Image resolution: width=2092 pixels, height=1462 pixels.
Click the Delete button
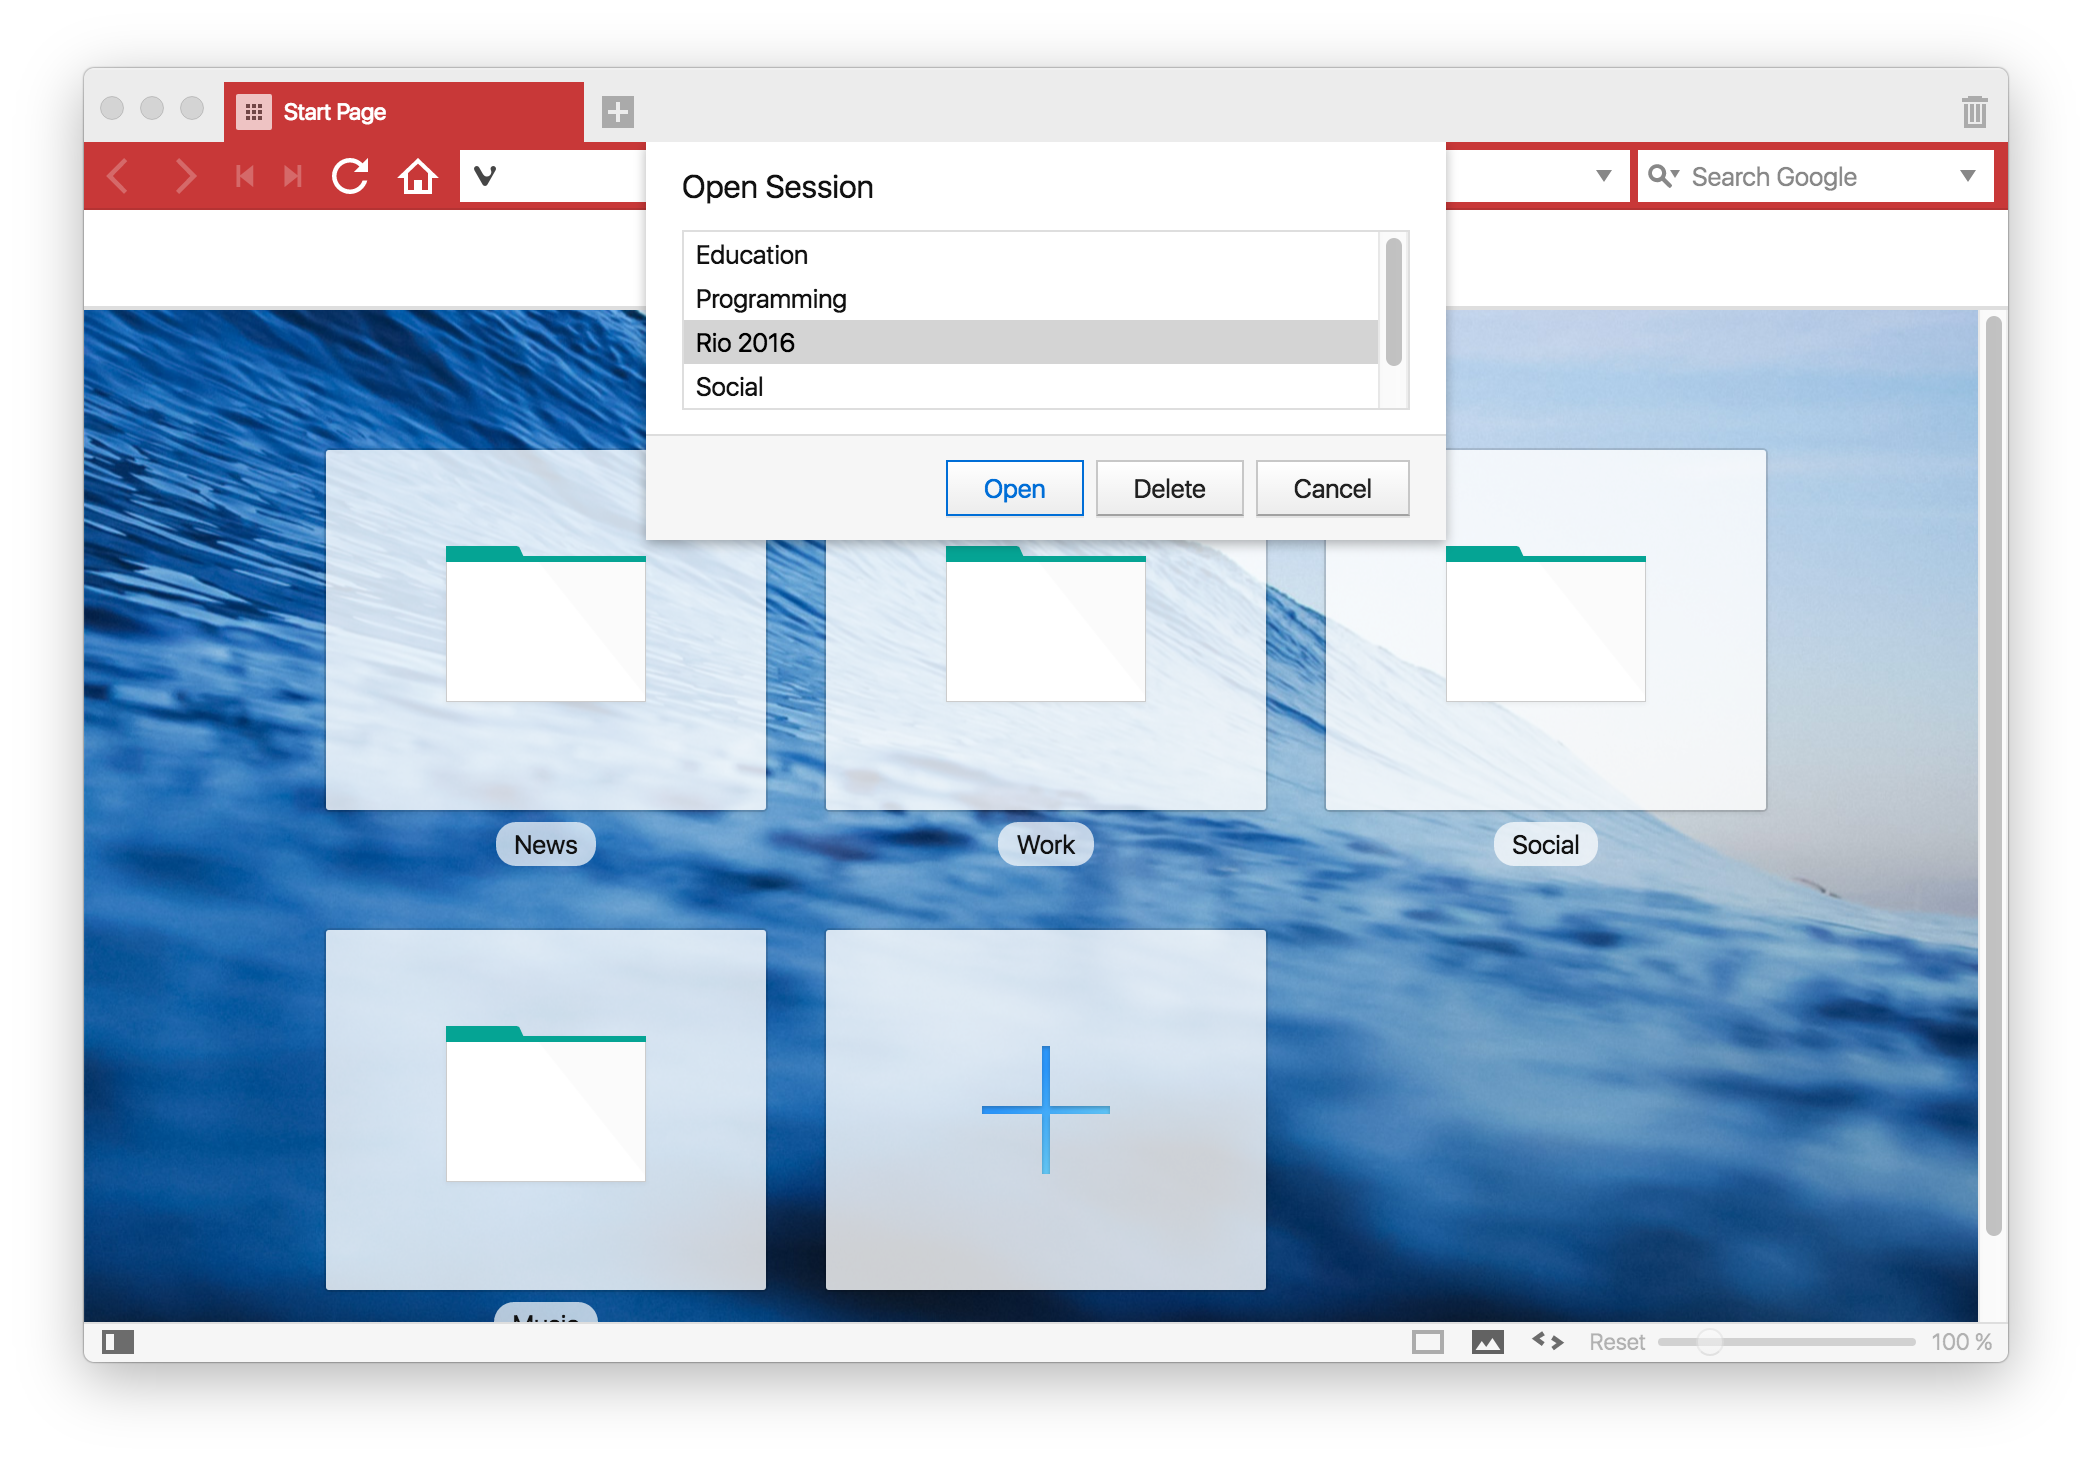coord(1169,488)
